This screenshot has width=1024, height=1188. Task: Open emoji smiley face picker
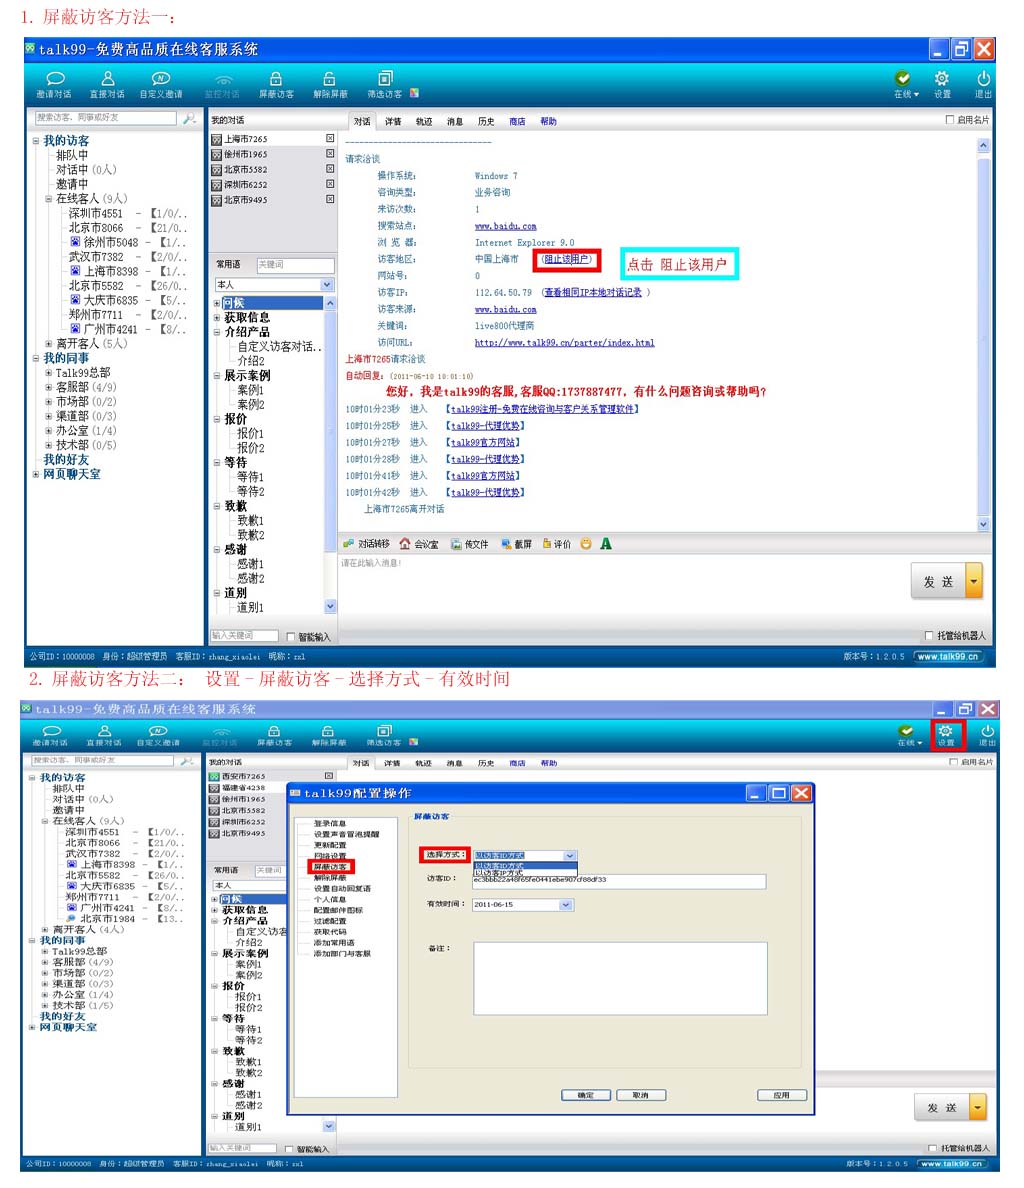click(x=585, y=544)
